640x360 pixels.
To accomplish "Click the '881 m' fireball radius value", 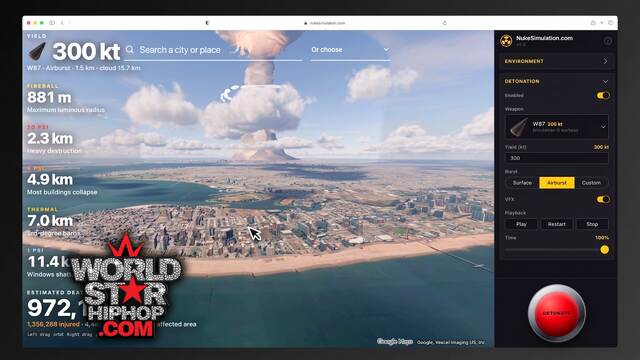I will coord(49,98).
